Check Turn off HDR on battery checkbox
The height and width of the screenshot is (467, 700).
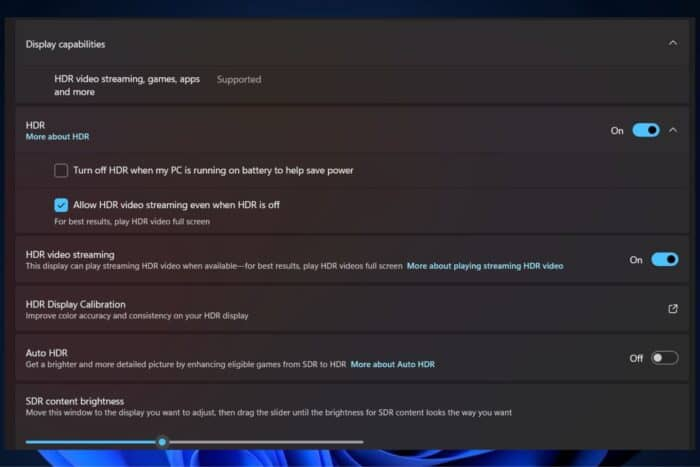(x=61, y=171)
